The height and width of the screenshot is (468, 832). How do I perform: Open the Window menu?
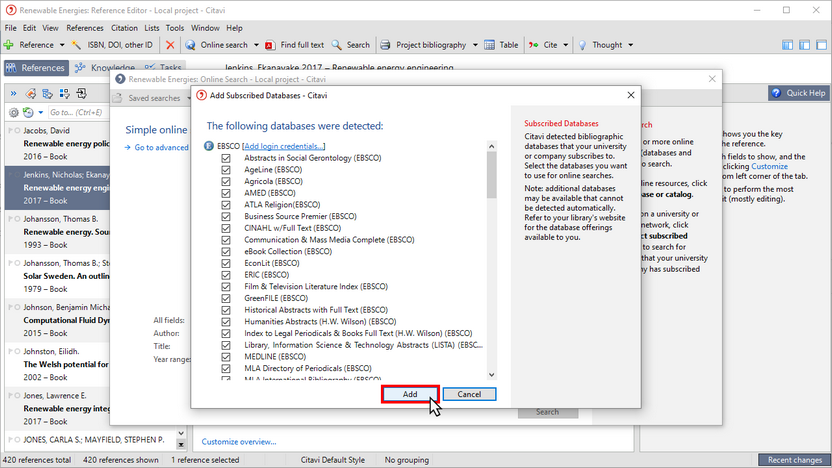[205, 28]
